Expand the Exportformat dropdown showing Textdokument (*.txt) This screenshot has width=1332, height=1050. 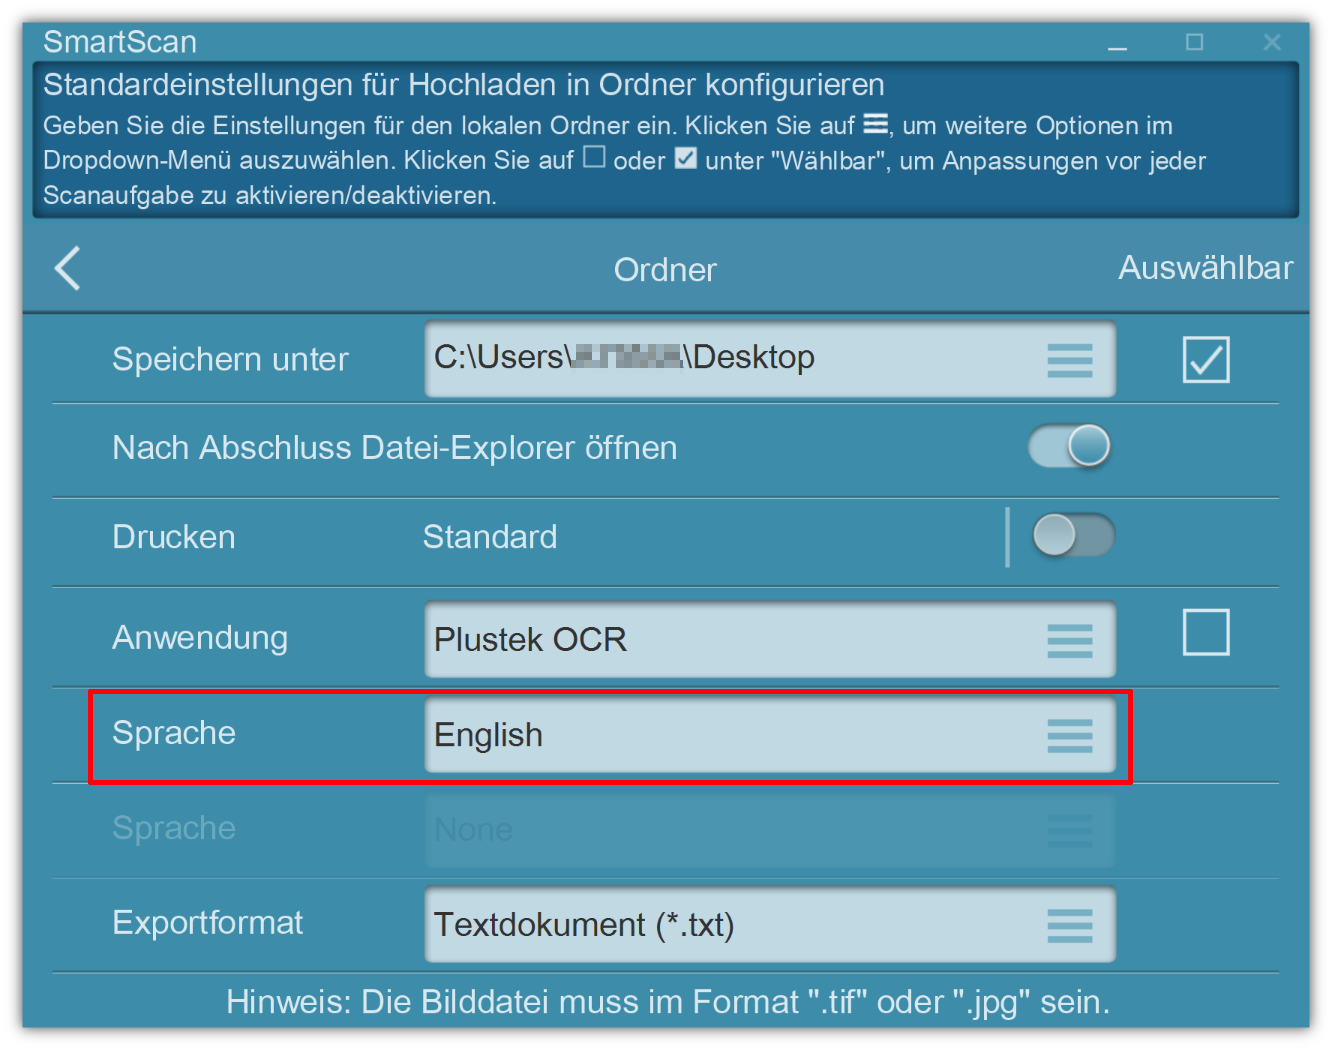tap(730, 926)
